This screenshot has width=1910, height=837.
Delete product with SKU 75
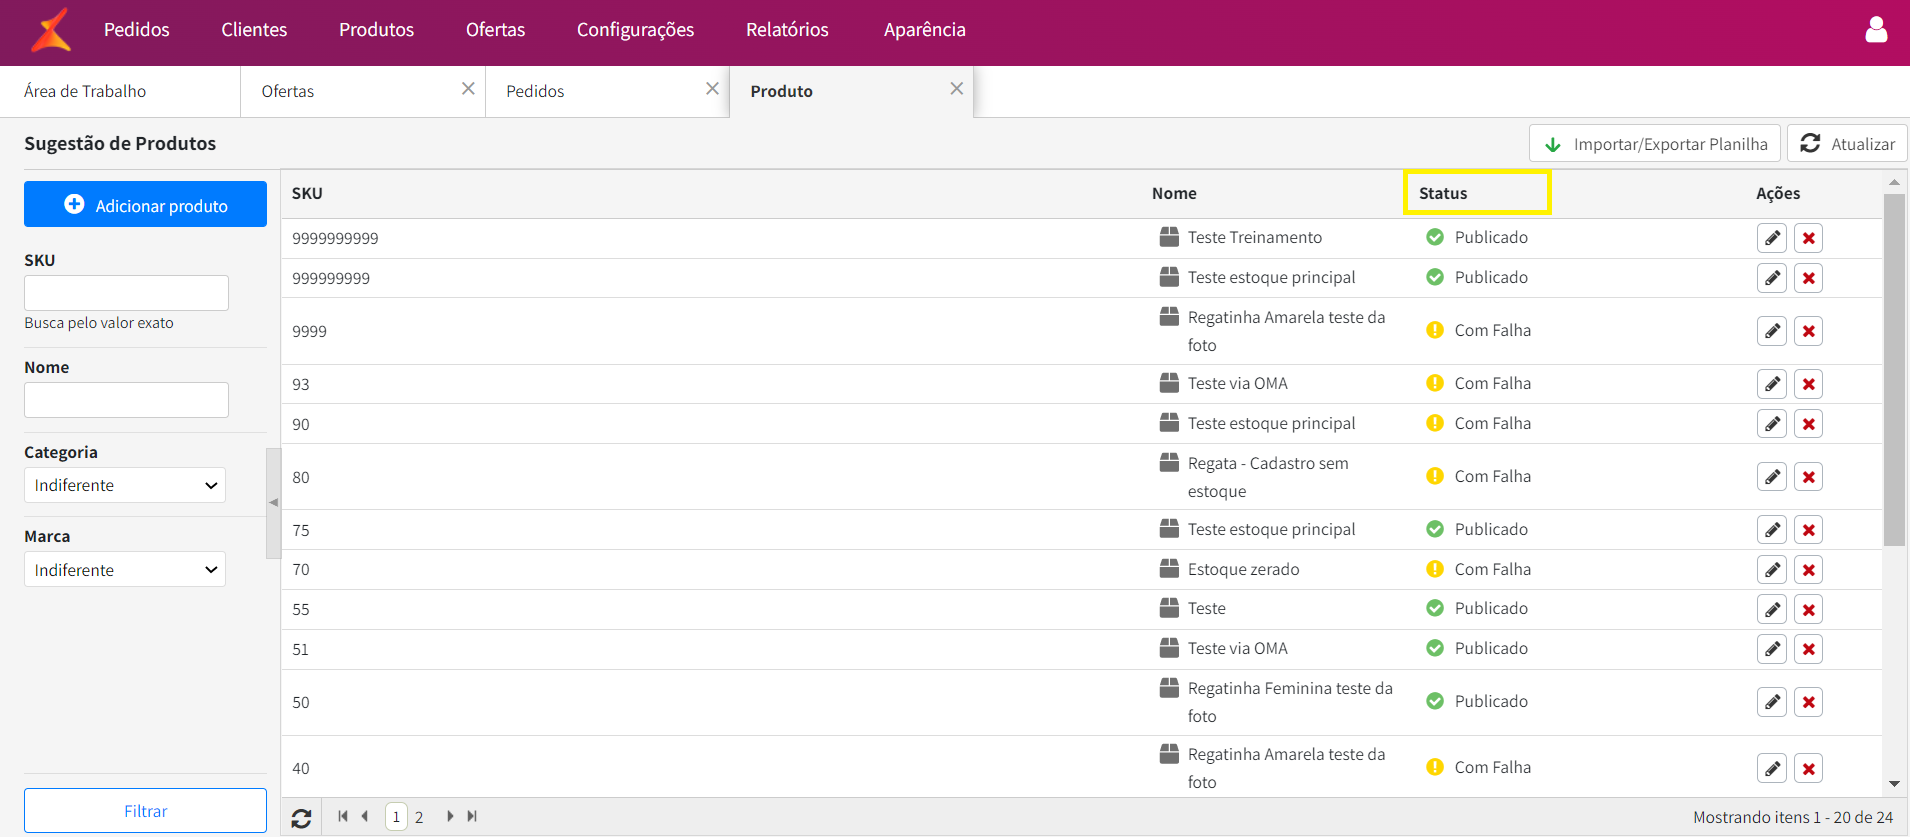pos(1808,530)
